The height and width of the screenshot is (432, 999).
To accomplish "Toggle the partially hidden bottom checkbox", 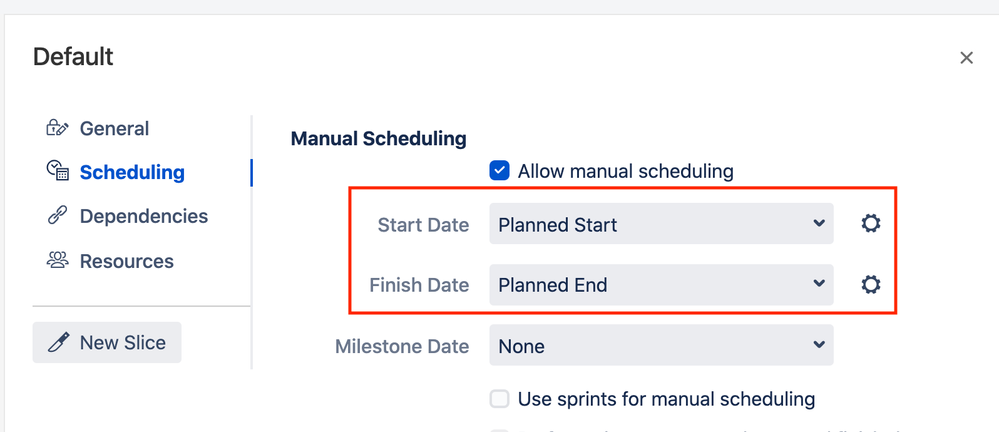I will point(500,429).
